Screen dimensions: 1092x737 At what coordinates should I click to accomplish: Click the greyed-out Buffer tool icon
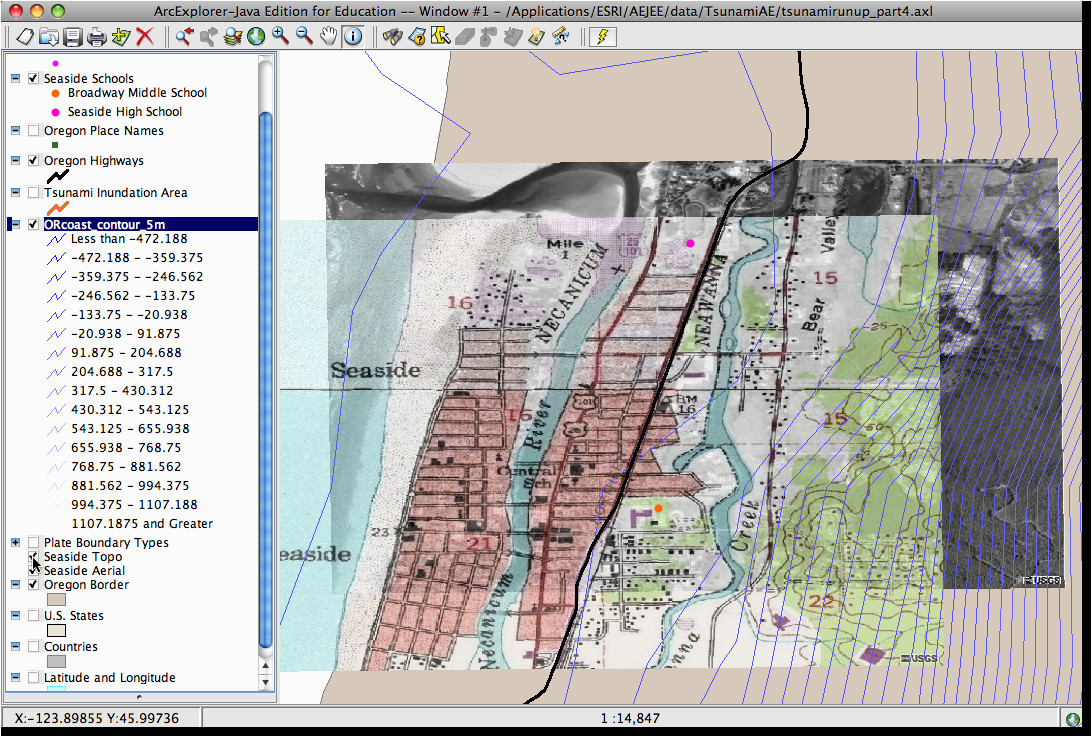pyautogui.click(x=488, y=36)
